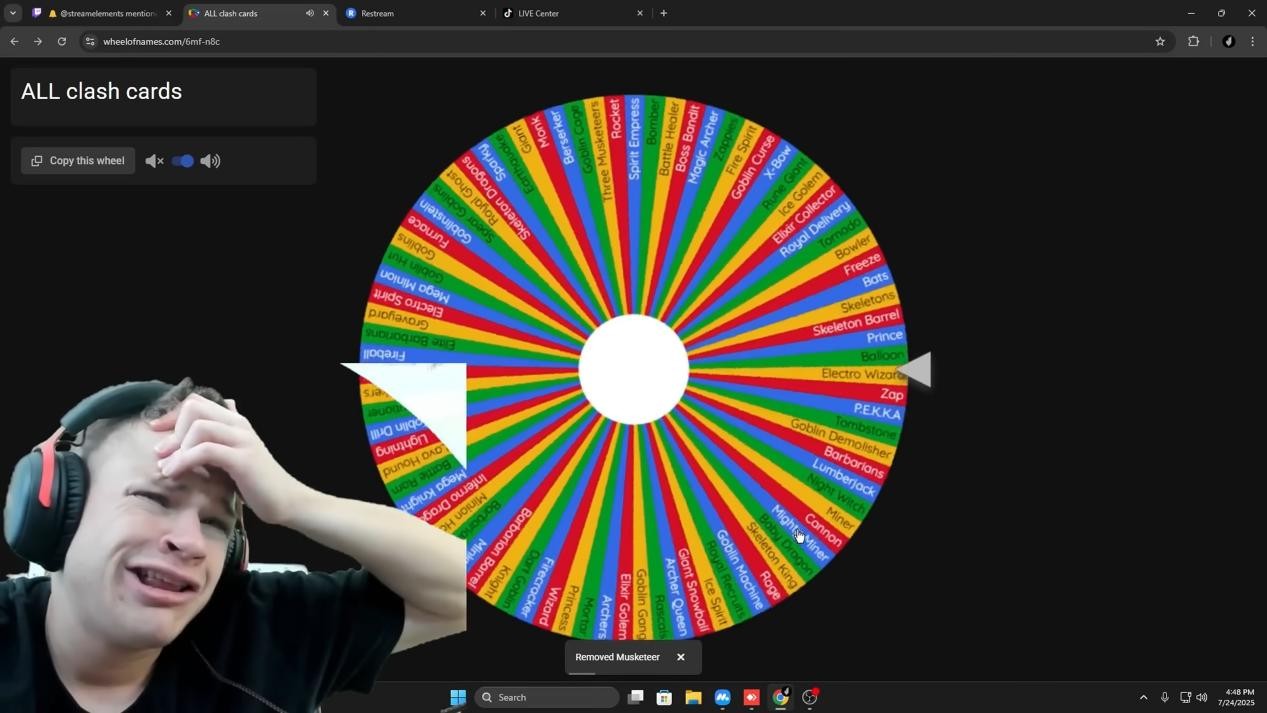
Task: Switch to the Restream tab
Action: click(415, 13)
